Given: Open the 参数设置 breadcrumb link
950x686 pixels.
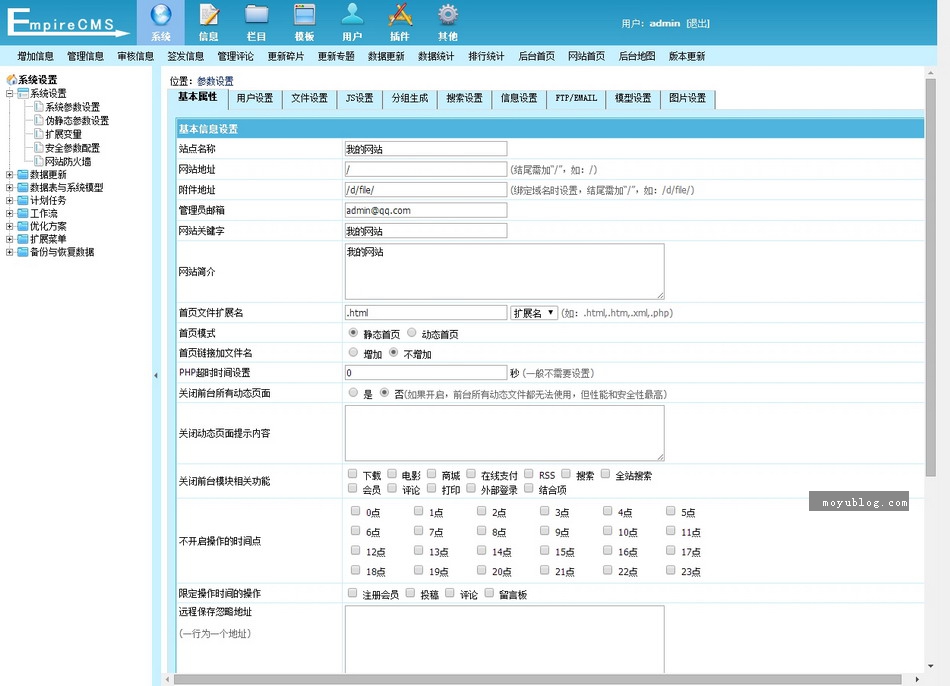Looking at the screenshot, I should (215, 81).
